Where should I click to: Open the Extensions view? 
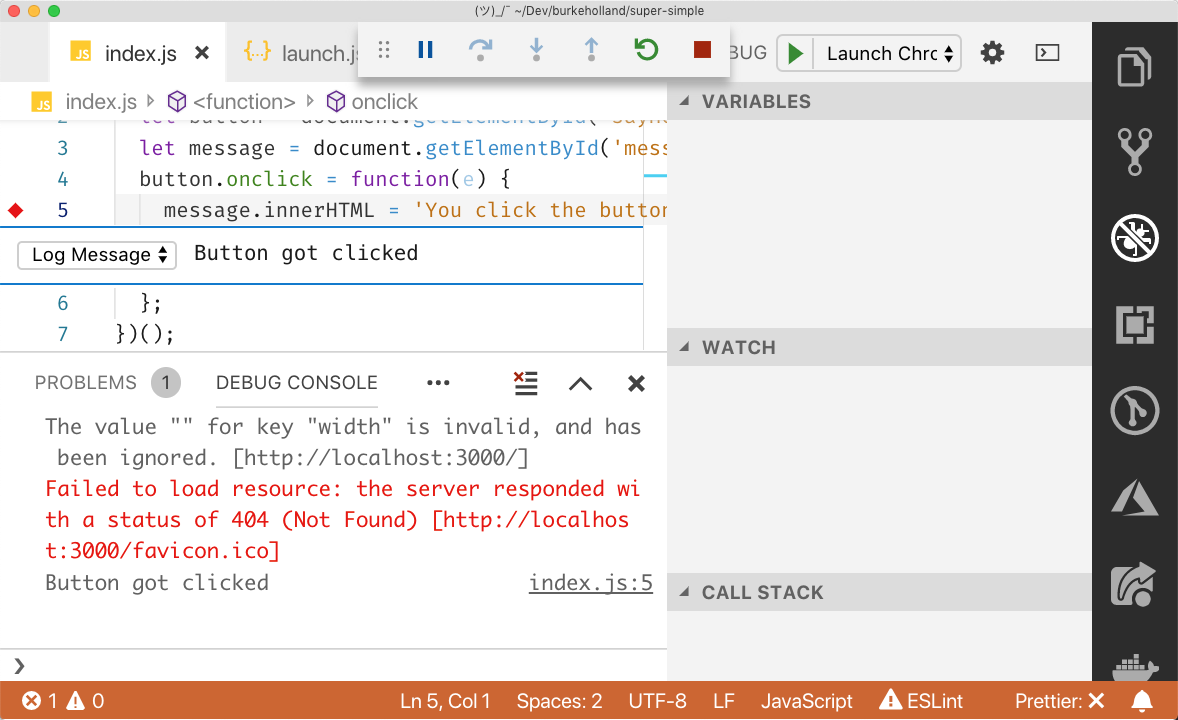point(1134,325)
